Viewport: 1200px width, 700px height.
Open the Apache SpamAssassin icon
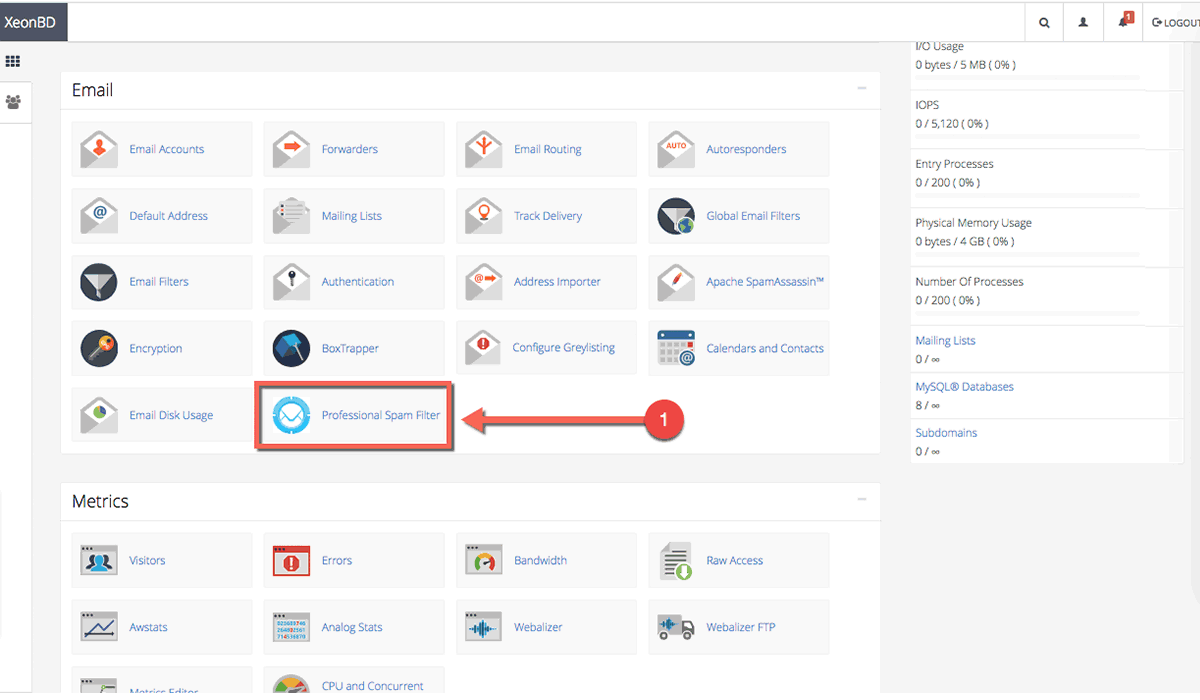pos(676,282)
